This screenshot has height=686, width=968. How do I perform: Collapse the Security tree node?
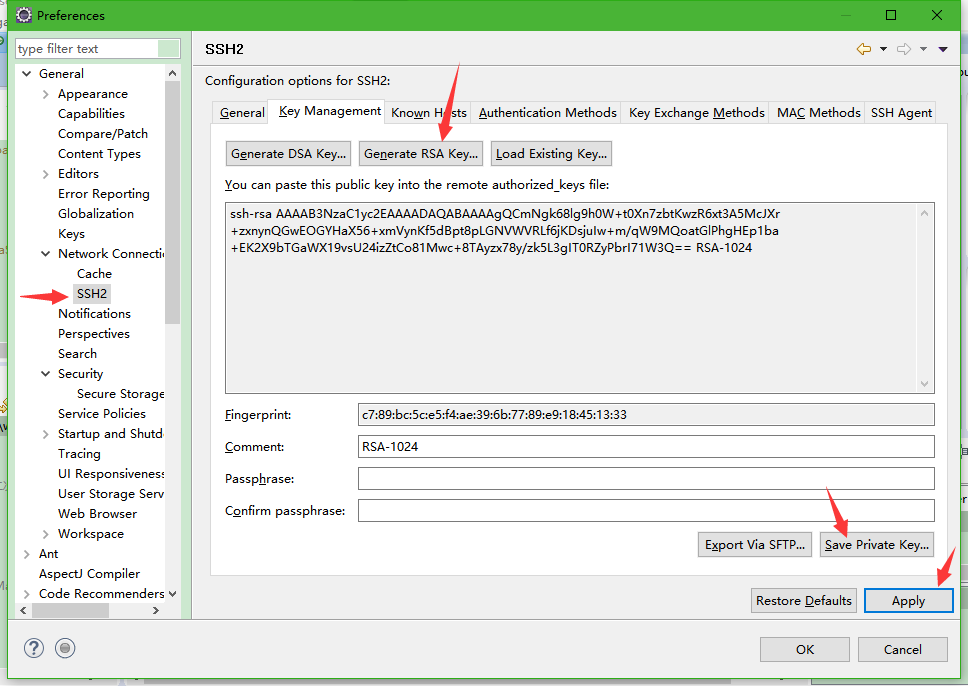[45, 374]
